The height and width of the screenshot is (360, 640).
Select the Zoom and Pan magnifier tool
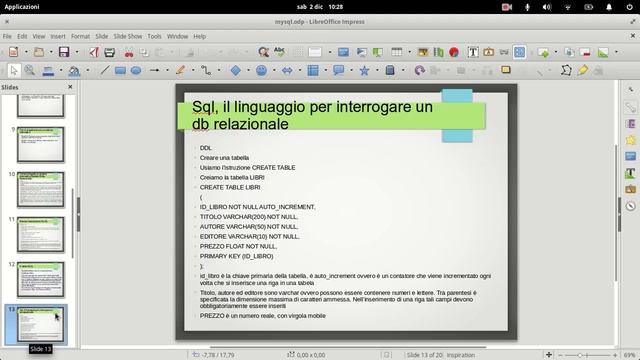coord(29,70)
